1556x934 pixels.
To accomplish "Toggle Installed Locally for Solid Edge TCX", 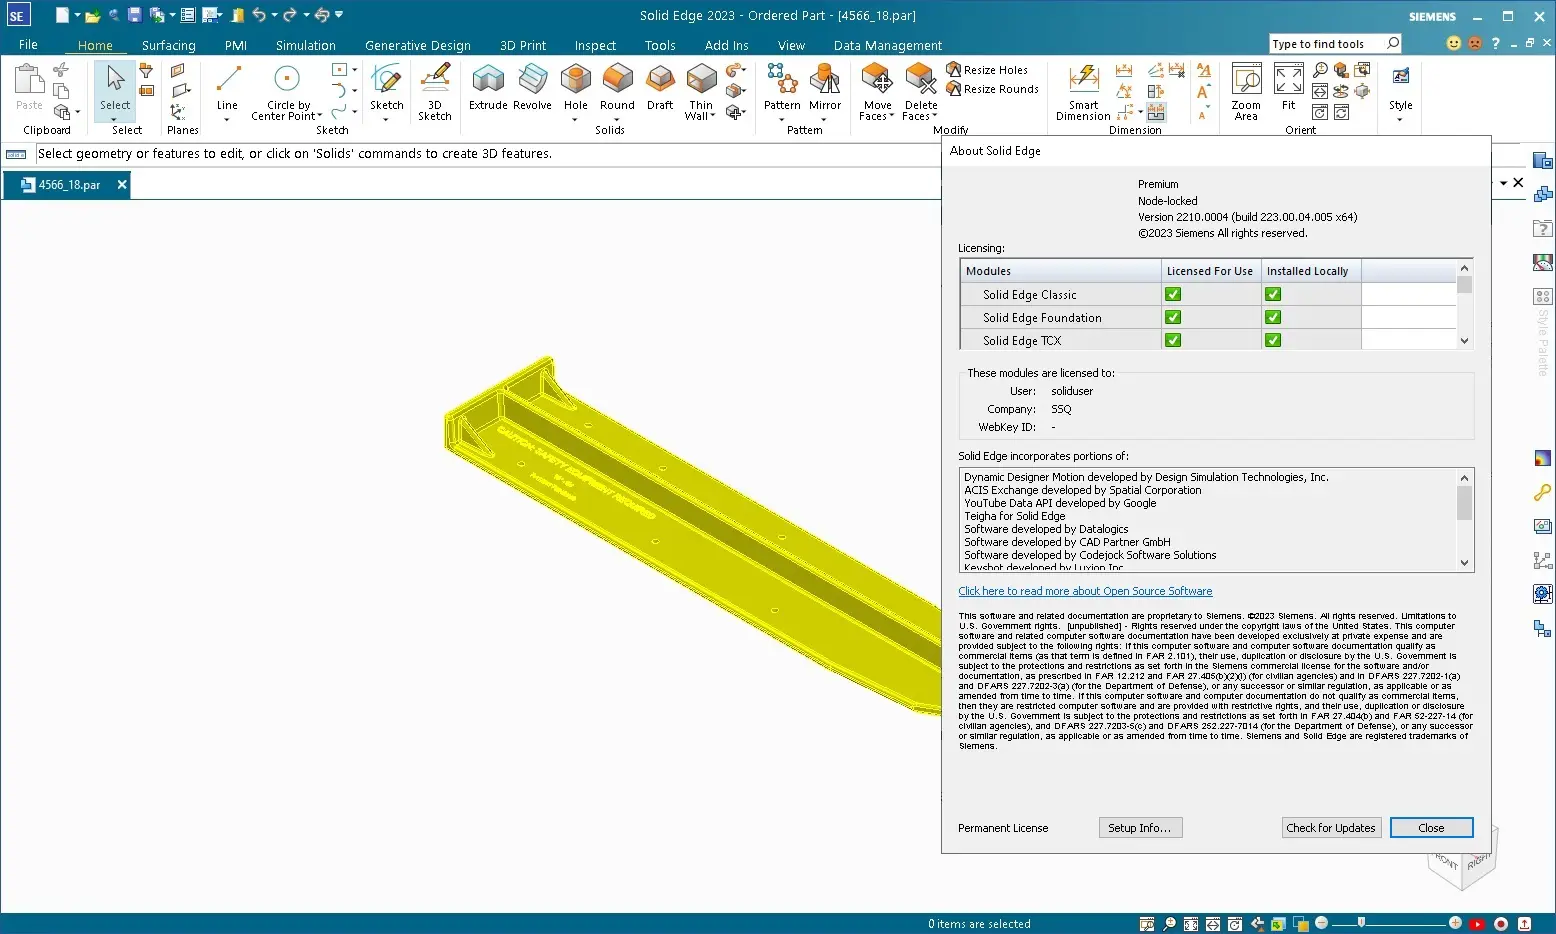I will pos(1273,340).
